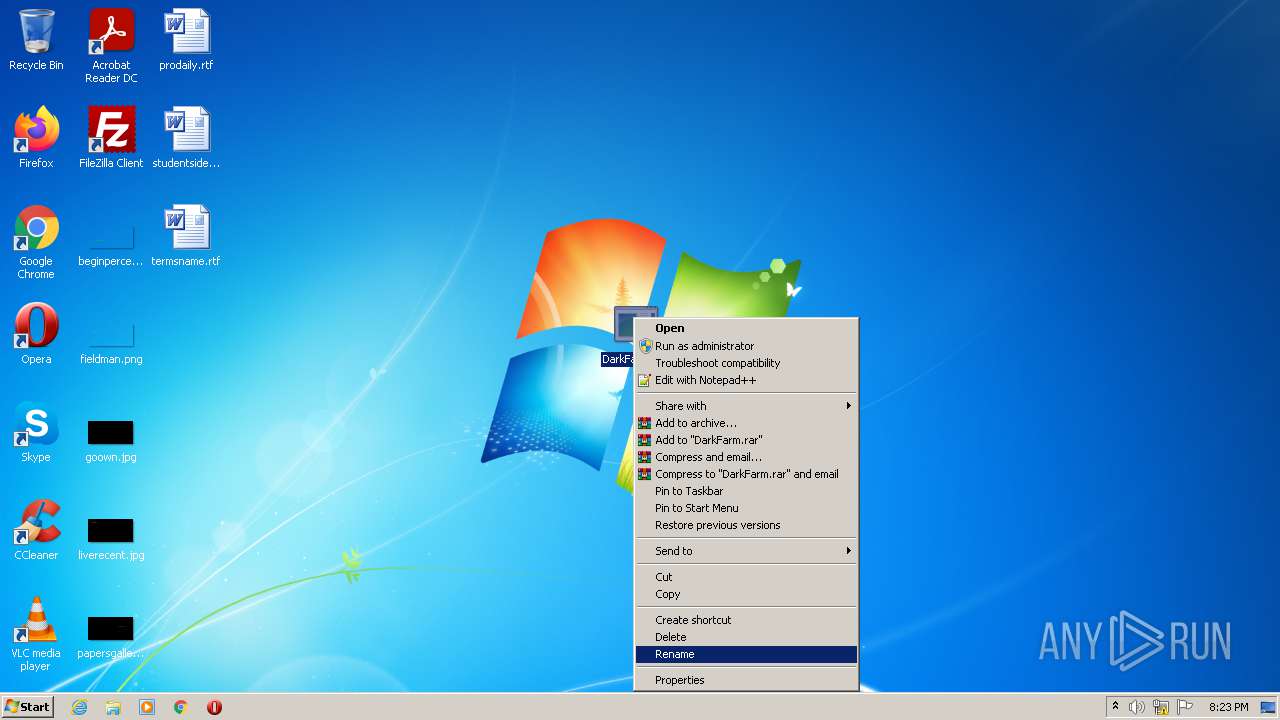
Task: Open Action Center flag icon
Action: 1185,707
